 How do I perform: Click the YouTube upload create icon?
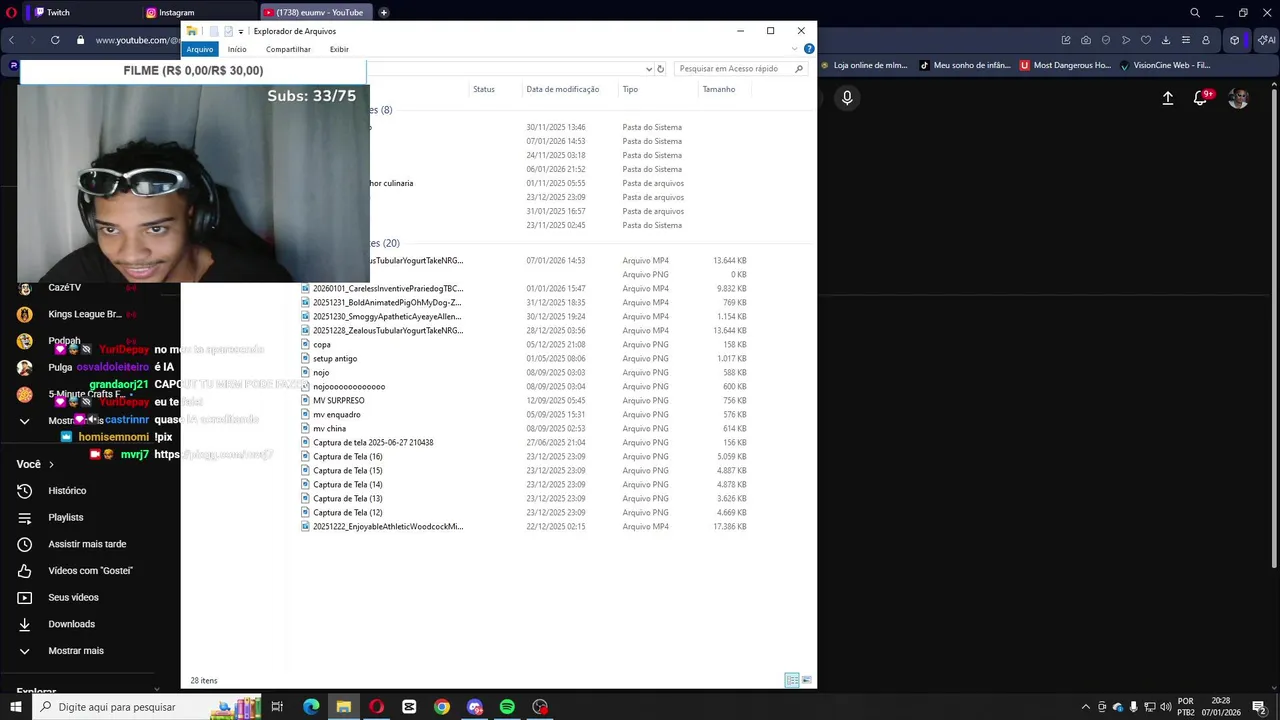coord(1167,98)
